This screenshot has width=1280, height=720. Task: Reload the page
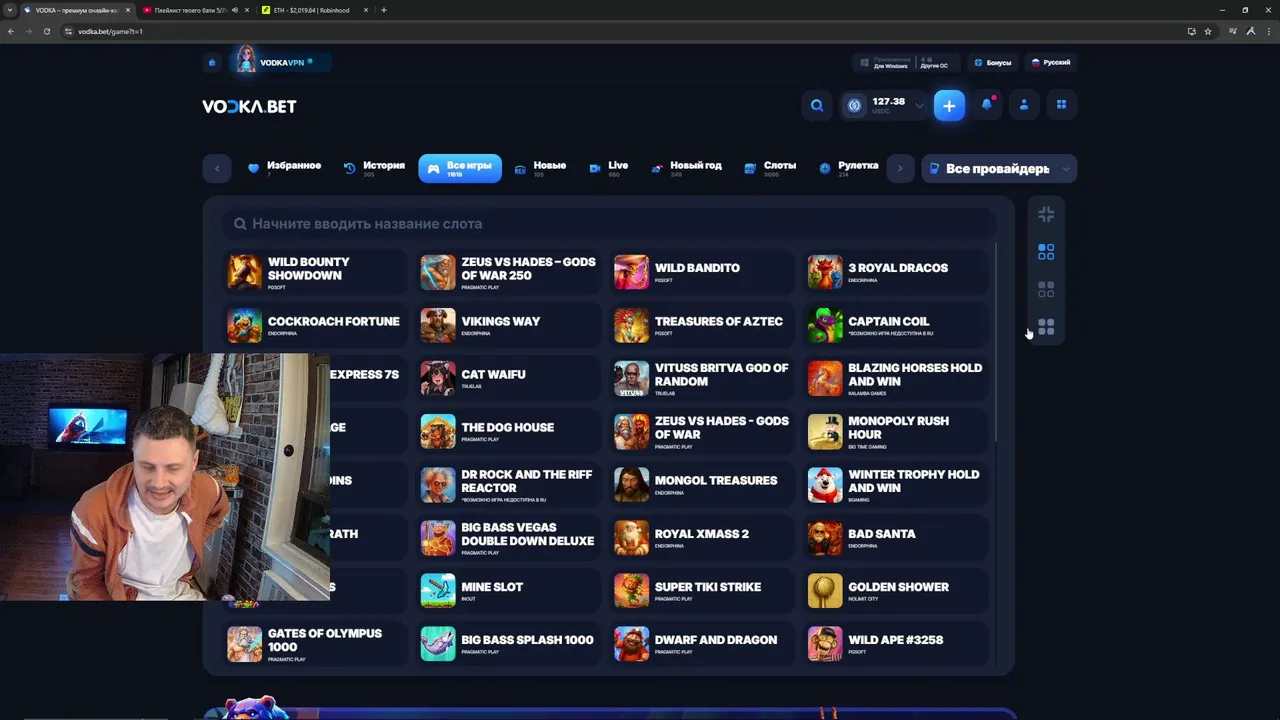(x=46, y=31)
